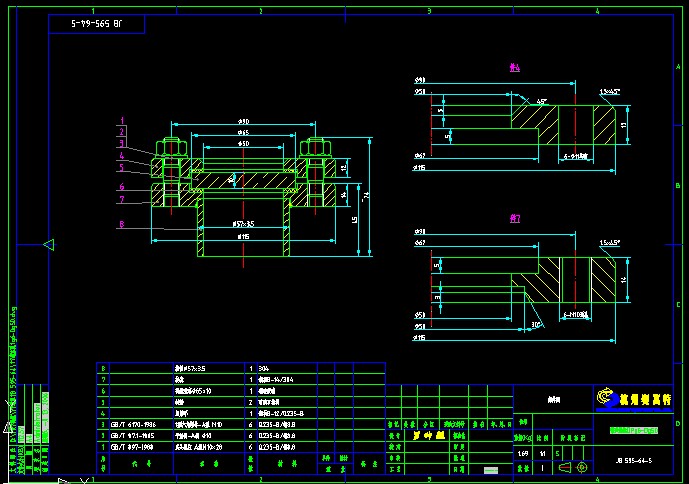
Task: Select the φ115 dimension below the assembly
Action: (244, 238)
